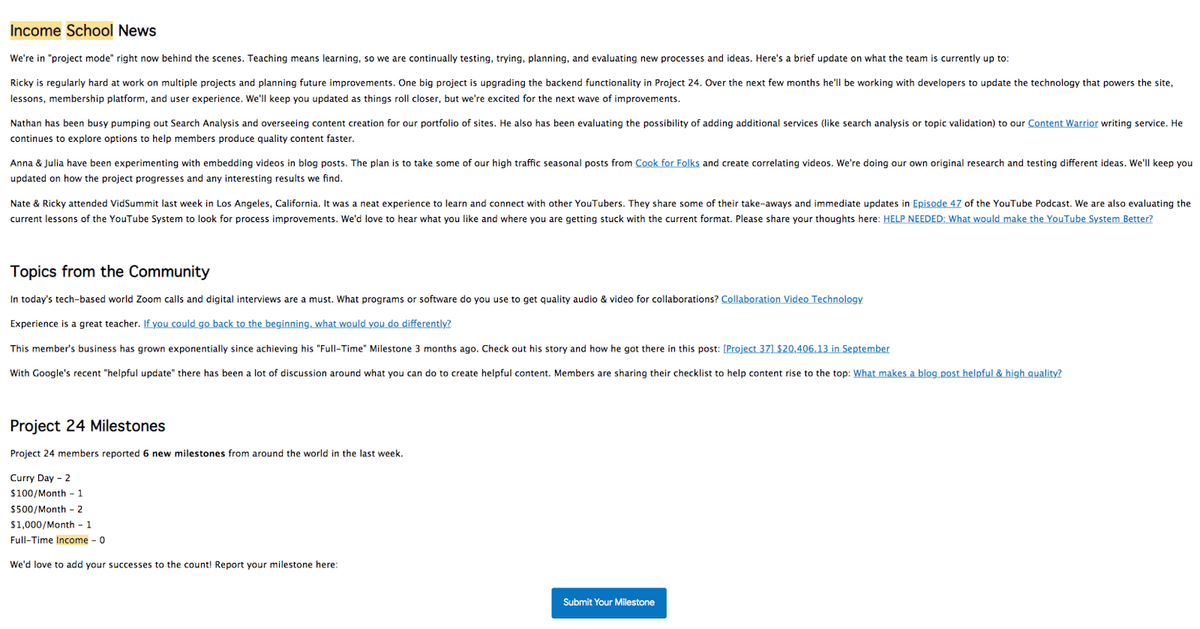Click the highlighted 'Income' in the Full-Time line
This screenshot has height=629, width=1200.
(x=72, y=540)
